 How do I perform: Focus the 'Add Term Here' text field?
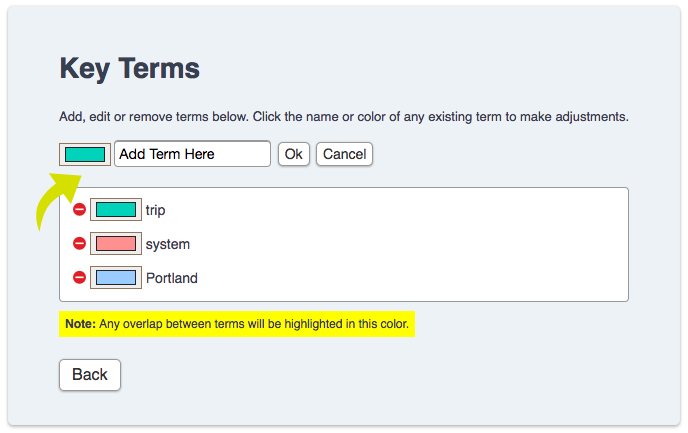[x=192, y=154]
